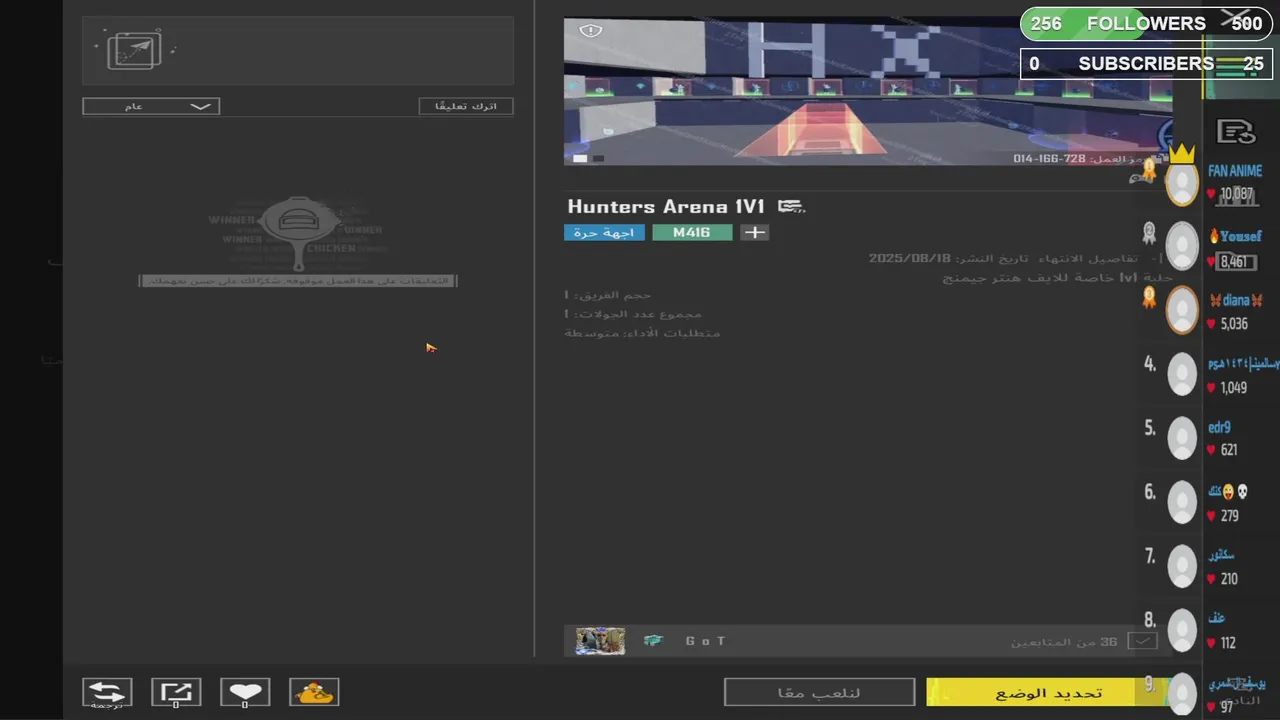Click the flag icon beside Hunters Arena 1V1
1280x720 pixels.
[x=791, y=207]
